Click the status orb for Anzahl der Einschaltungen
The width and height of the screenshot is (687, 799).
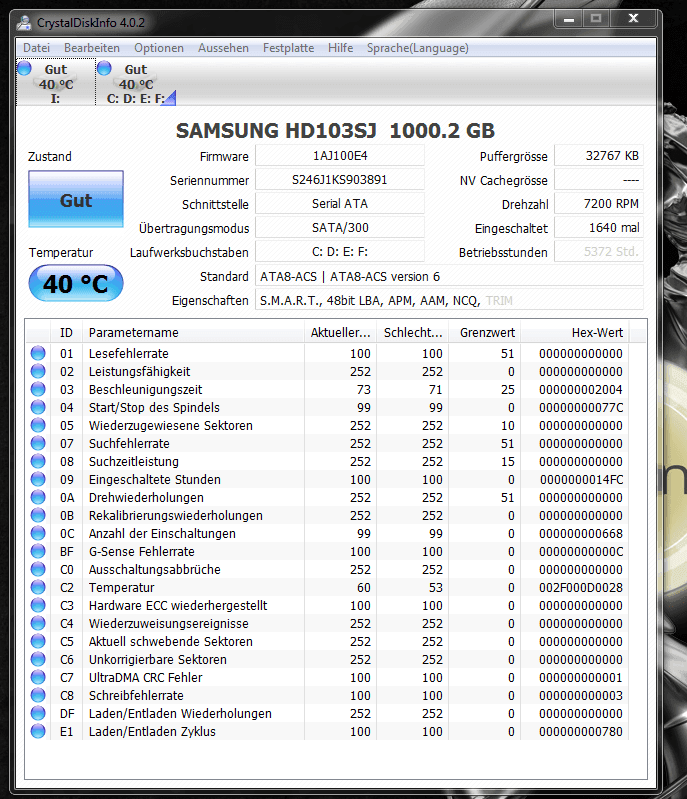pyautogui.click(x=38, y=533)
